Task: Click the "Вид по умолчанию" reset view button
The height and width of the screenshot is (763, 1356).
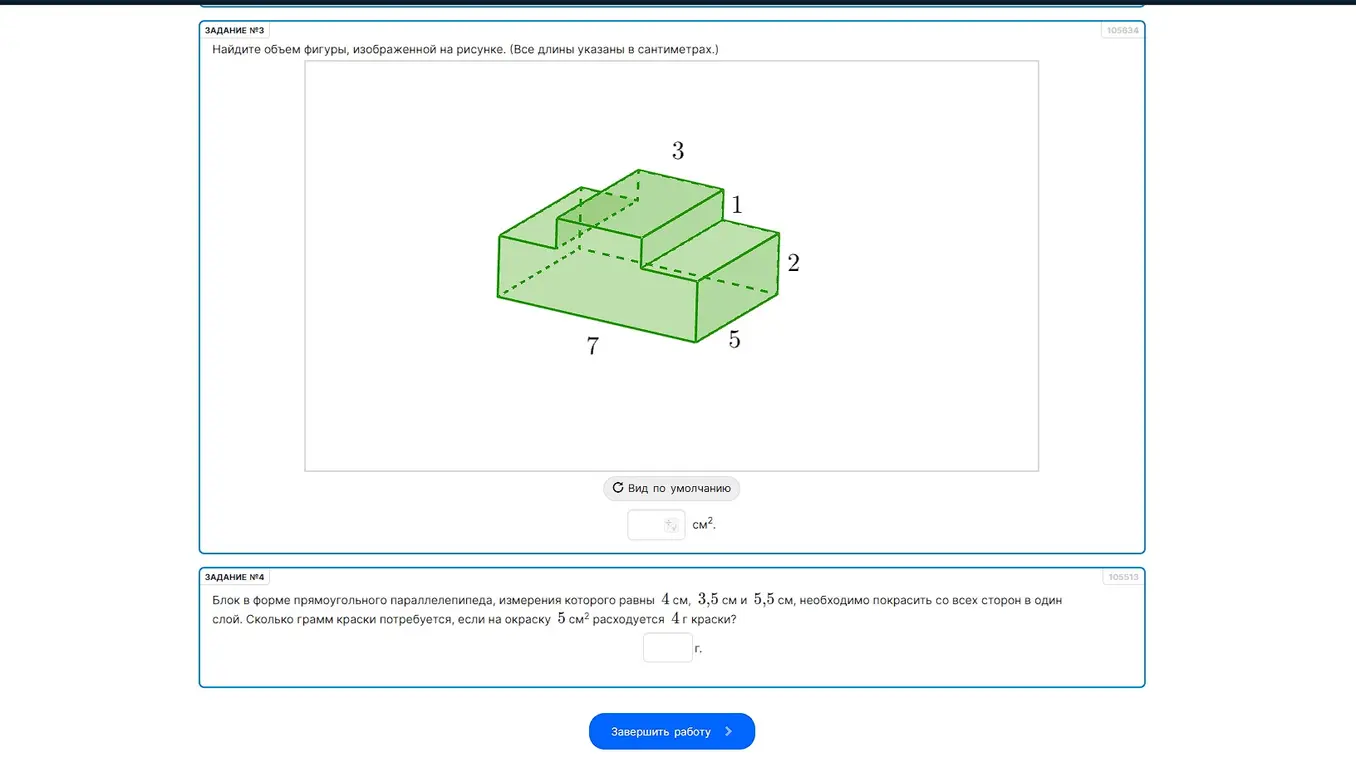Action: pos(671,488)
